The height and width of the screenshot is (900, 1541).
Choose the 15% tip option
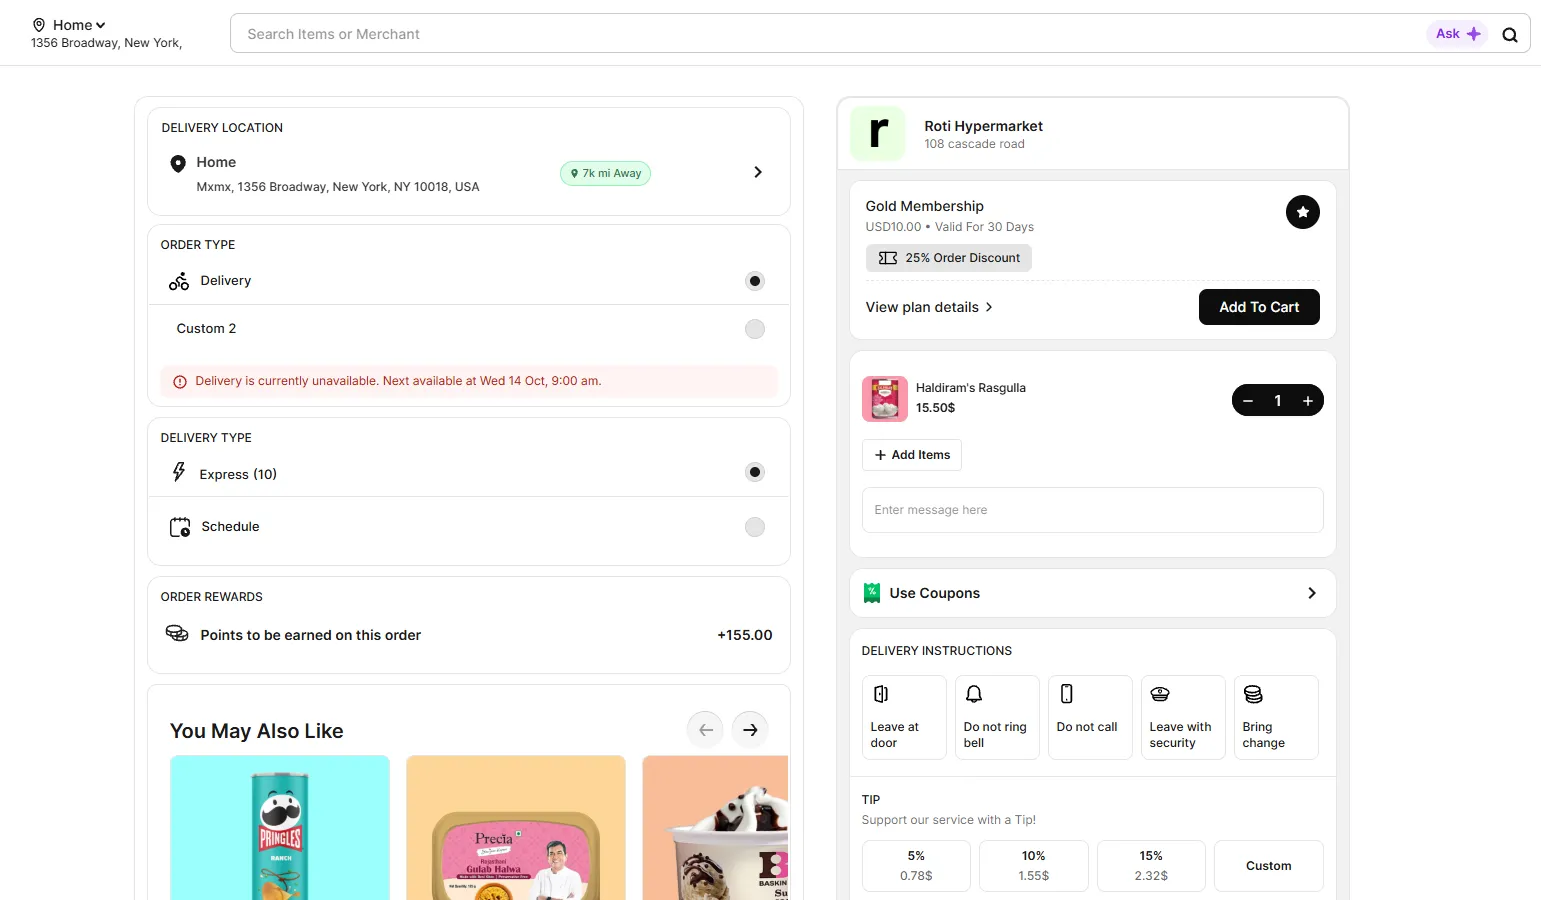1151,866
